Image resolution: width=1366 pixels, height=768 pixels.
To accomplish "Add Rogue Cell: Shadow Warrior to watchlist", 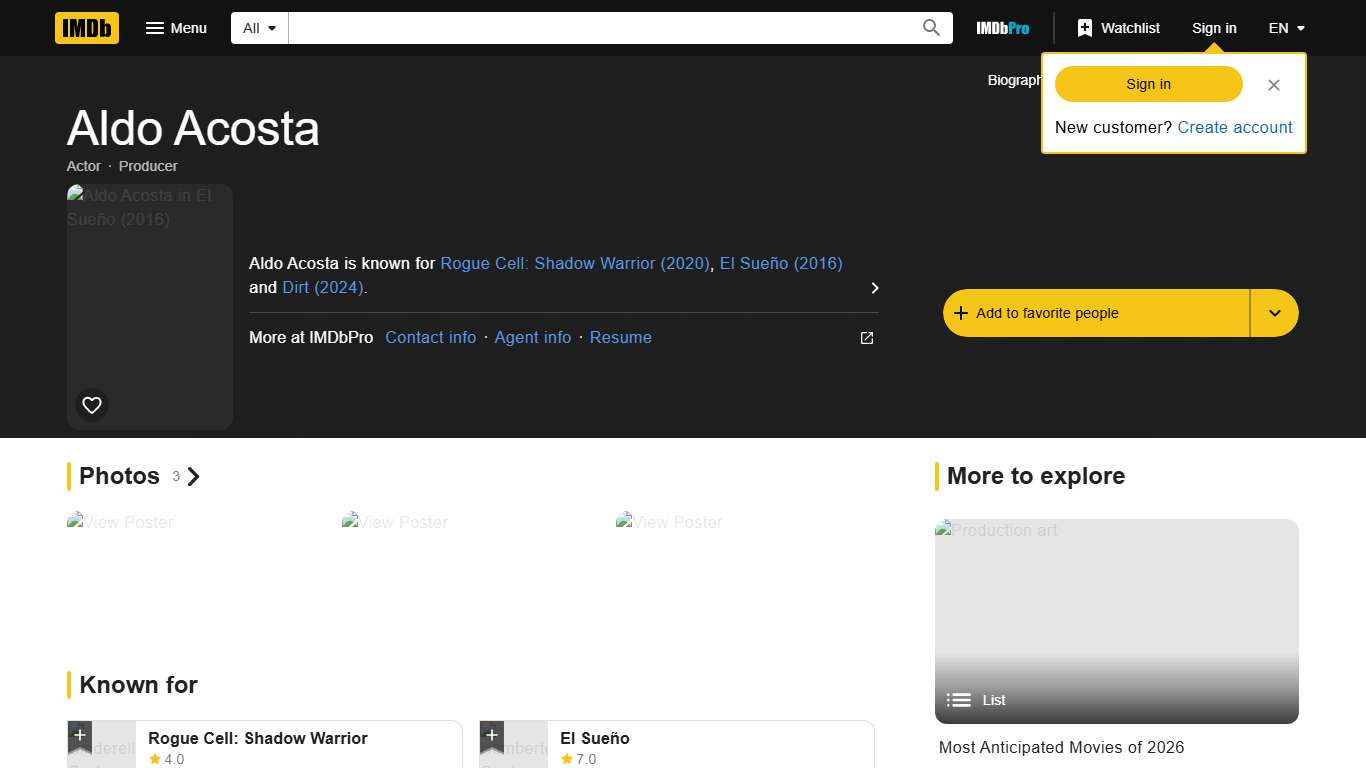I will click(x=79, y=734).
